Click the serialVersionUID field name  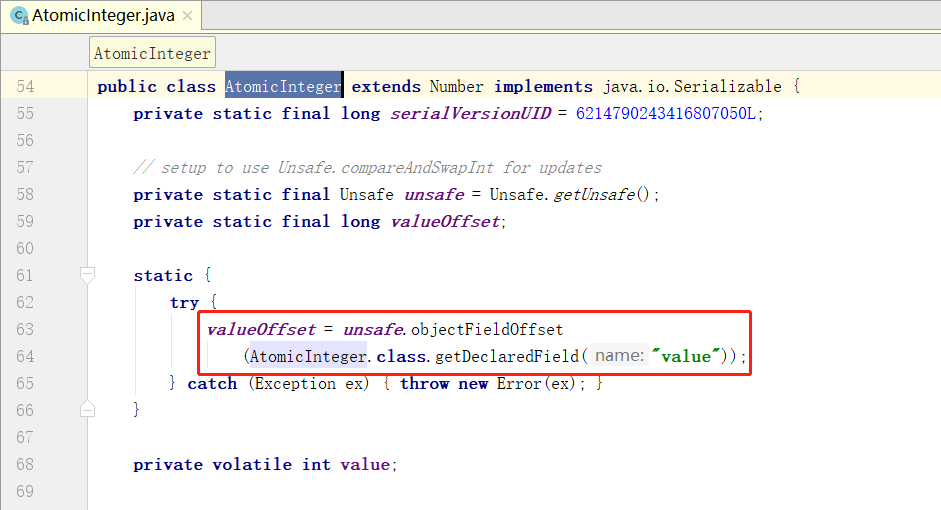tap(470, 113)
